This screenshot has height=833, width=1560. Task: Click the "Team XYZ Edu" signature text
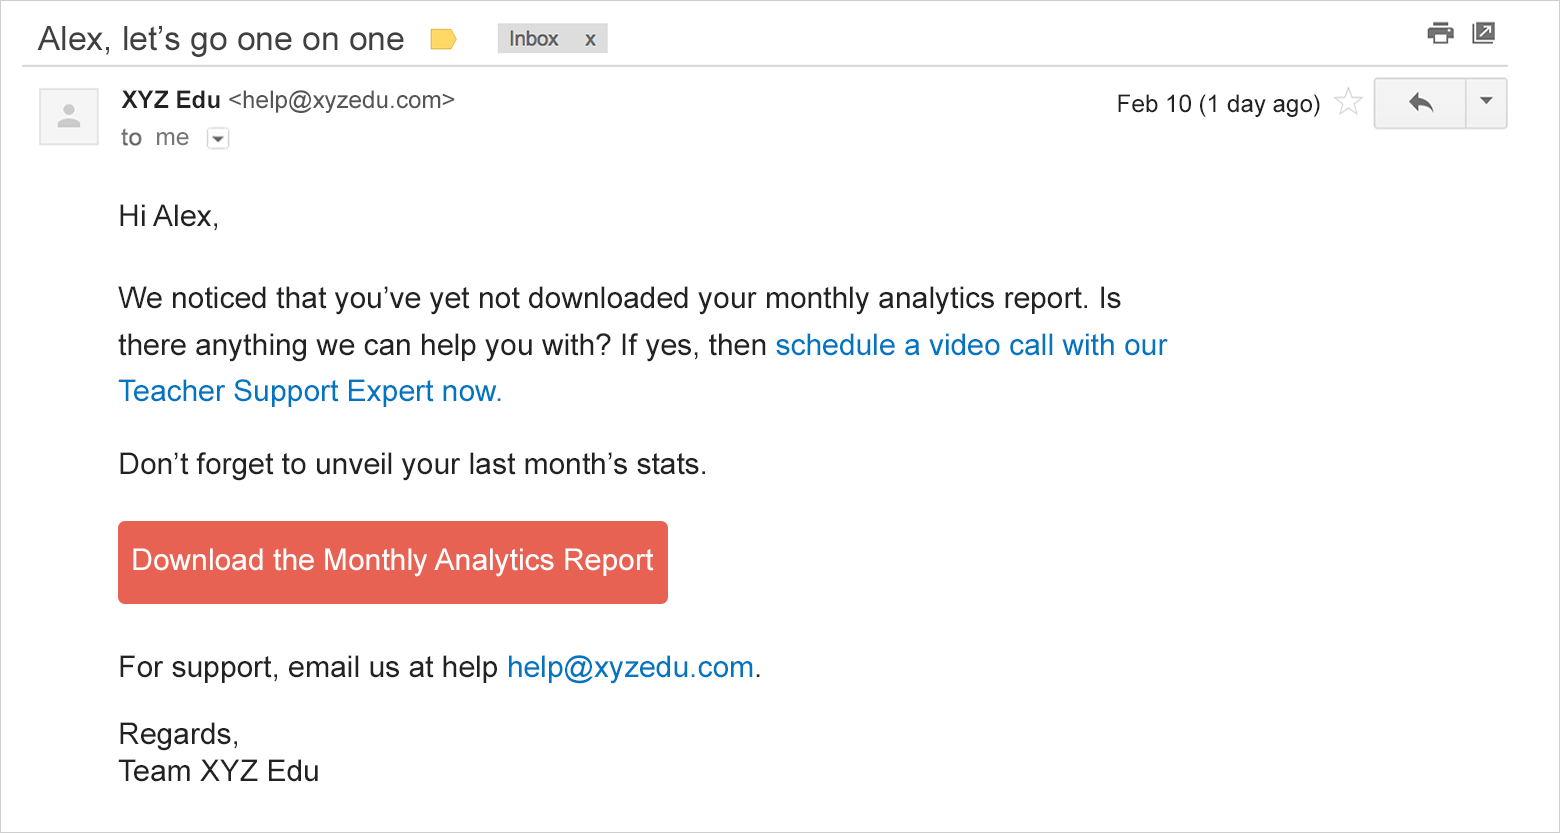(x=219, y=772)
